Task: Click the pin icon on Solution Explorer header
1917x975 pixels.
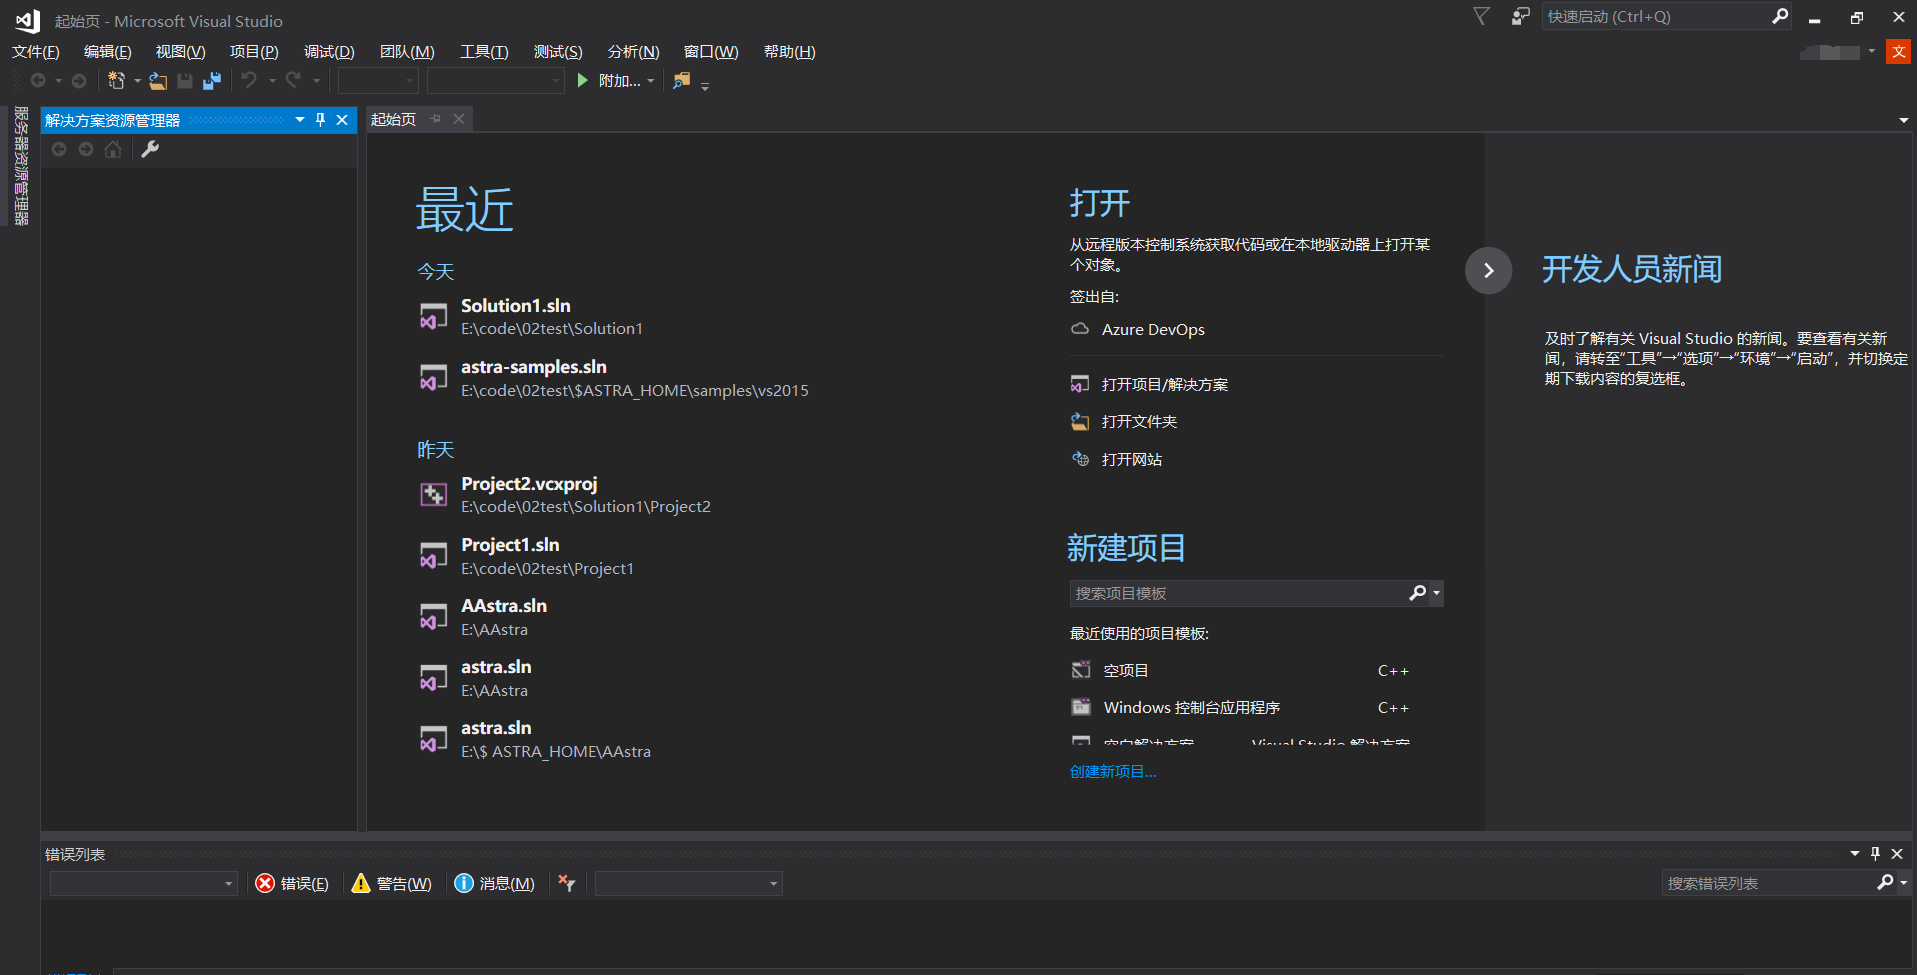Action: [x=320, y=120]
